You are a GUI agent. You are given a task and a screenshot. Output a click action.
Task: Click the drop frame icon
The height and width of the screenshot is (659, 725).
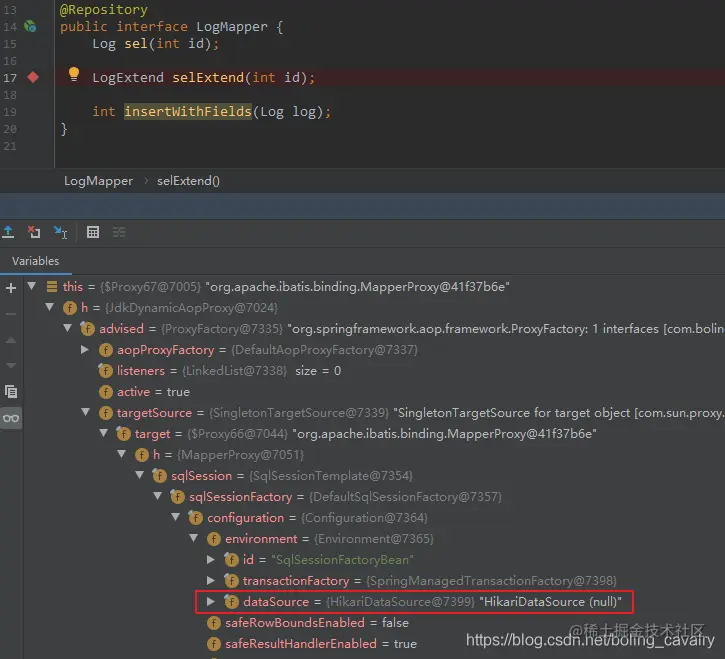34,232
